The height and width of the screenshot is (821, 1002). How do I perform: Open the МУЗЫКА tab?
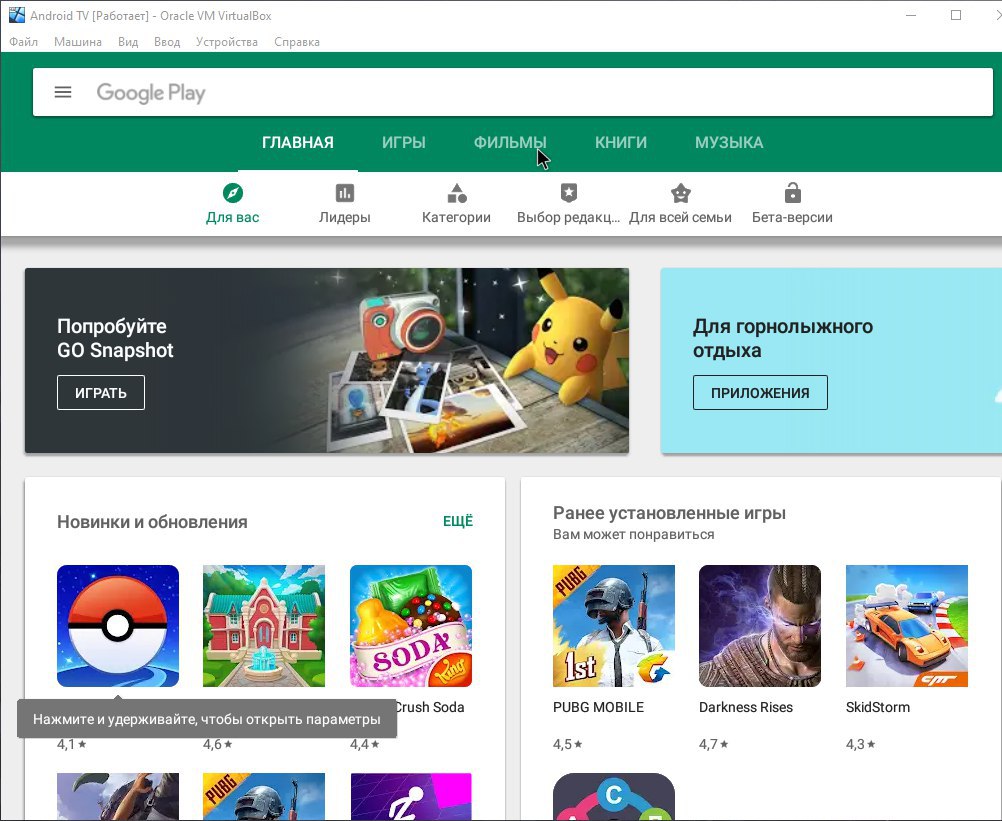[729, 142]
